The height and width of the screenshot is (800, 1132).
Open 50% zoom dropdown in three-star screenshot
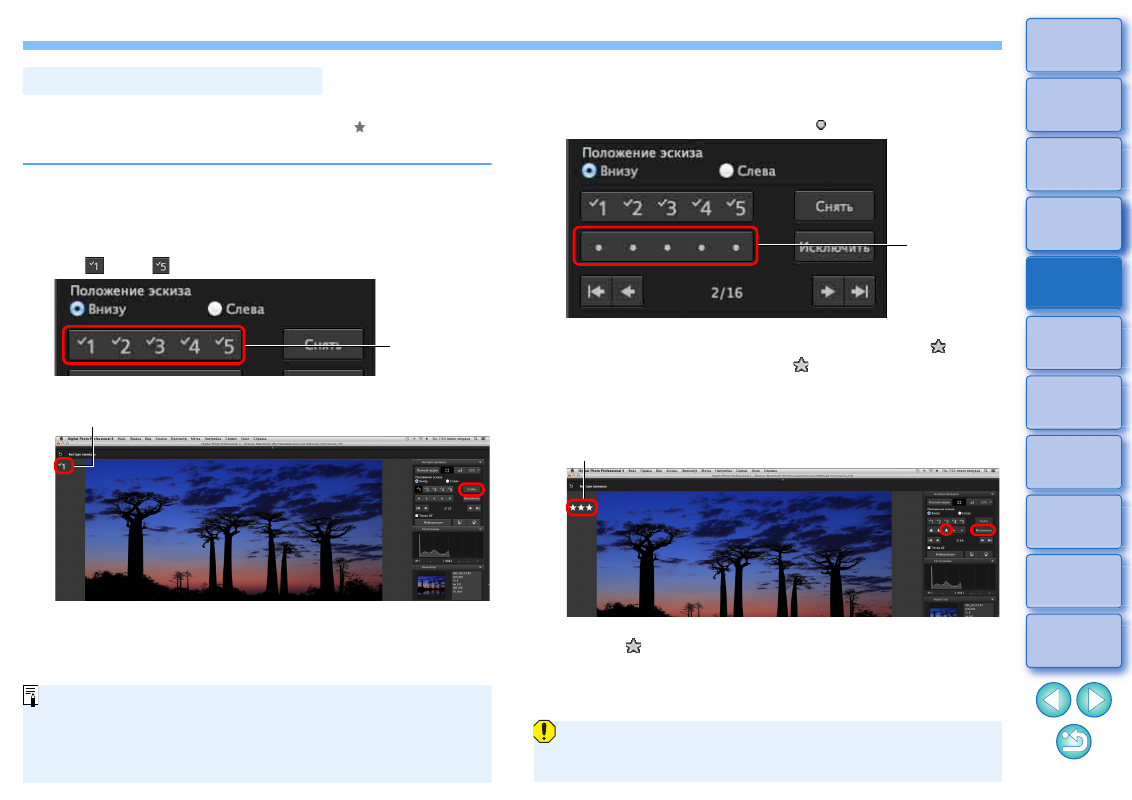click(x=985, y=503)
